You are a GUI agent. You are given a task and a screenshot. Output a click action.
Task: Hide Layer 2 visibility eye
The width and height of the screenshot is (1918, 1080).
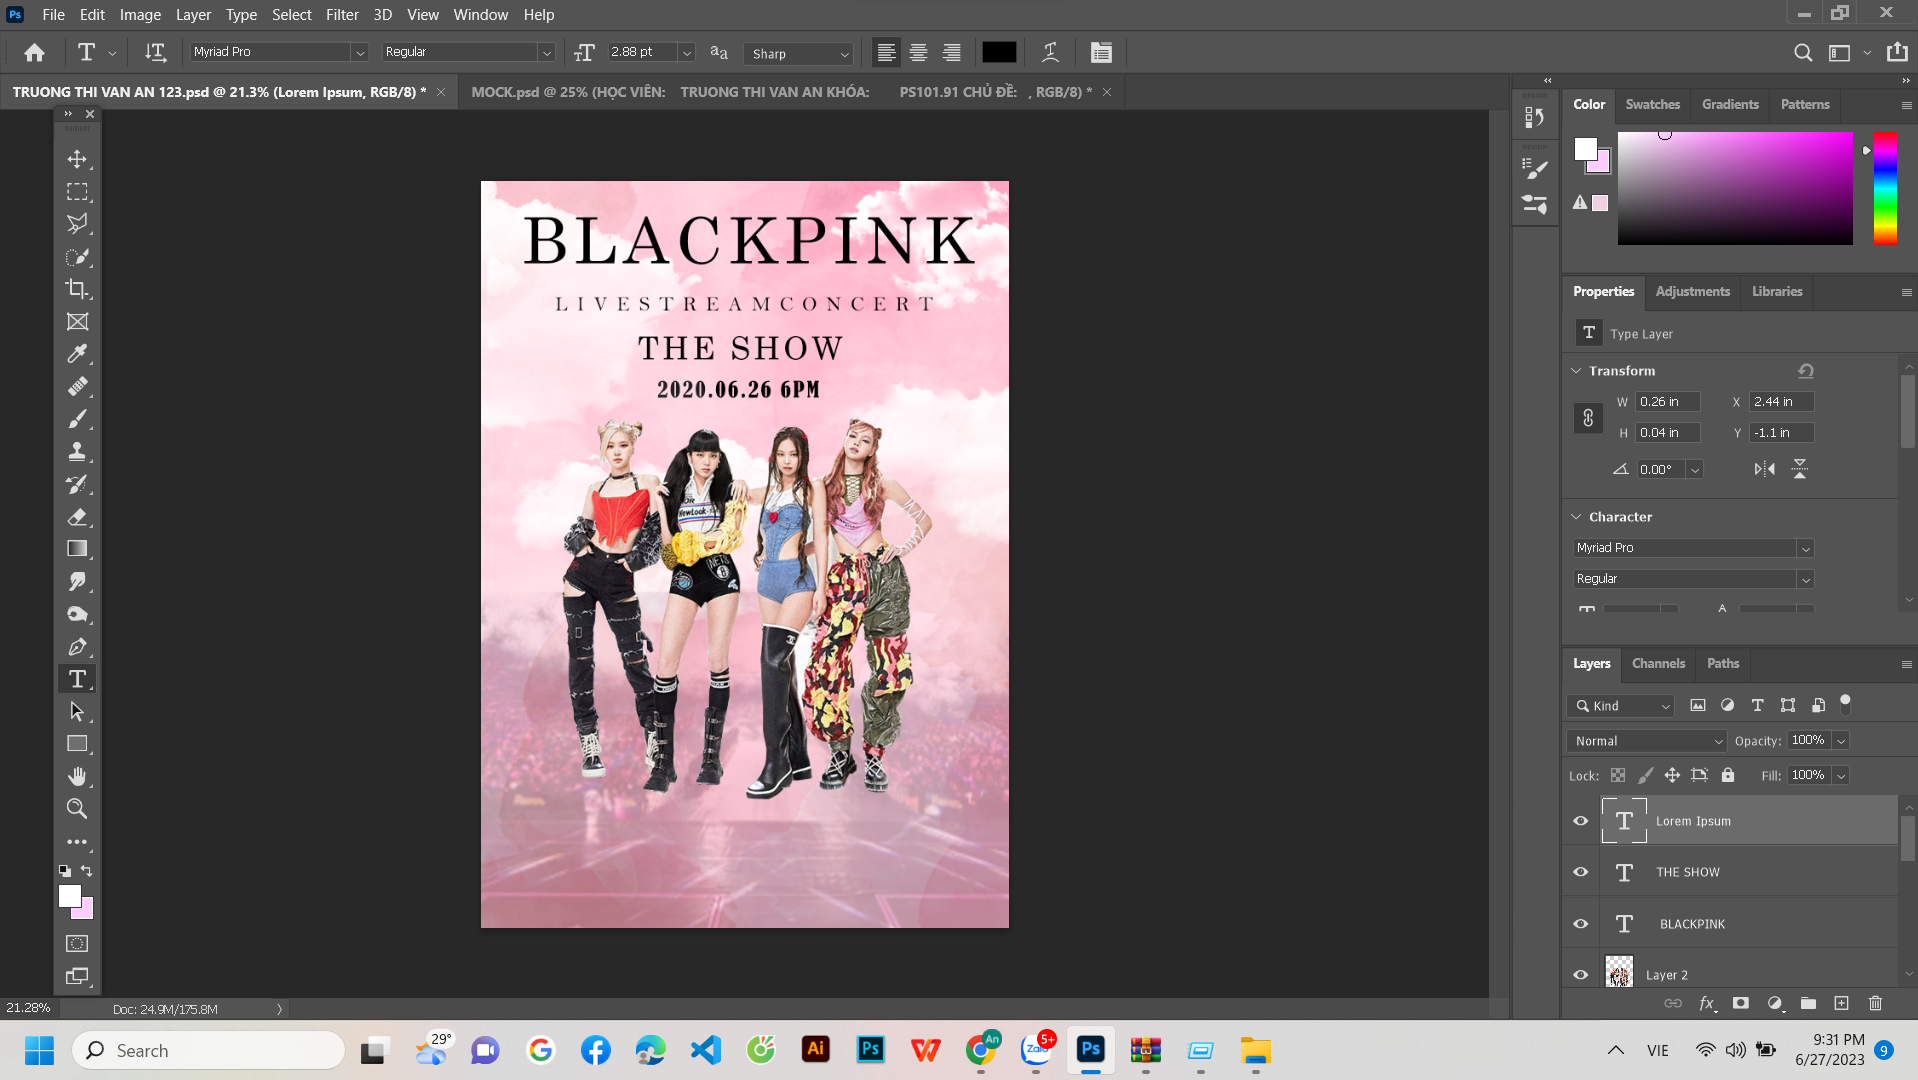pyautogui.click(x=1581, y=975)
